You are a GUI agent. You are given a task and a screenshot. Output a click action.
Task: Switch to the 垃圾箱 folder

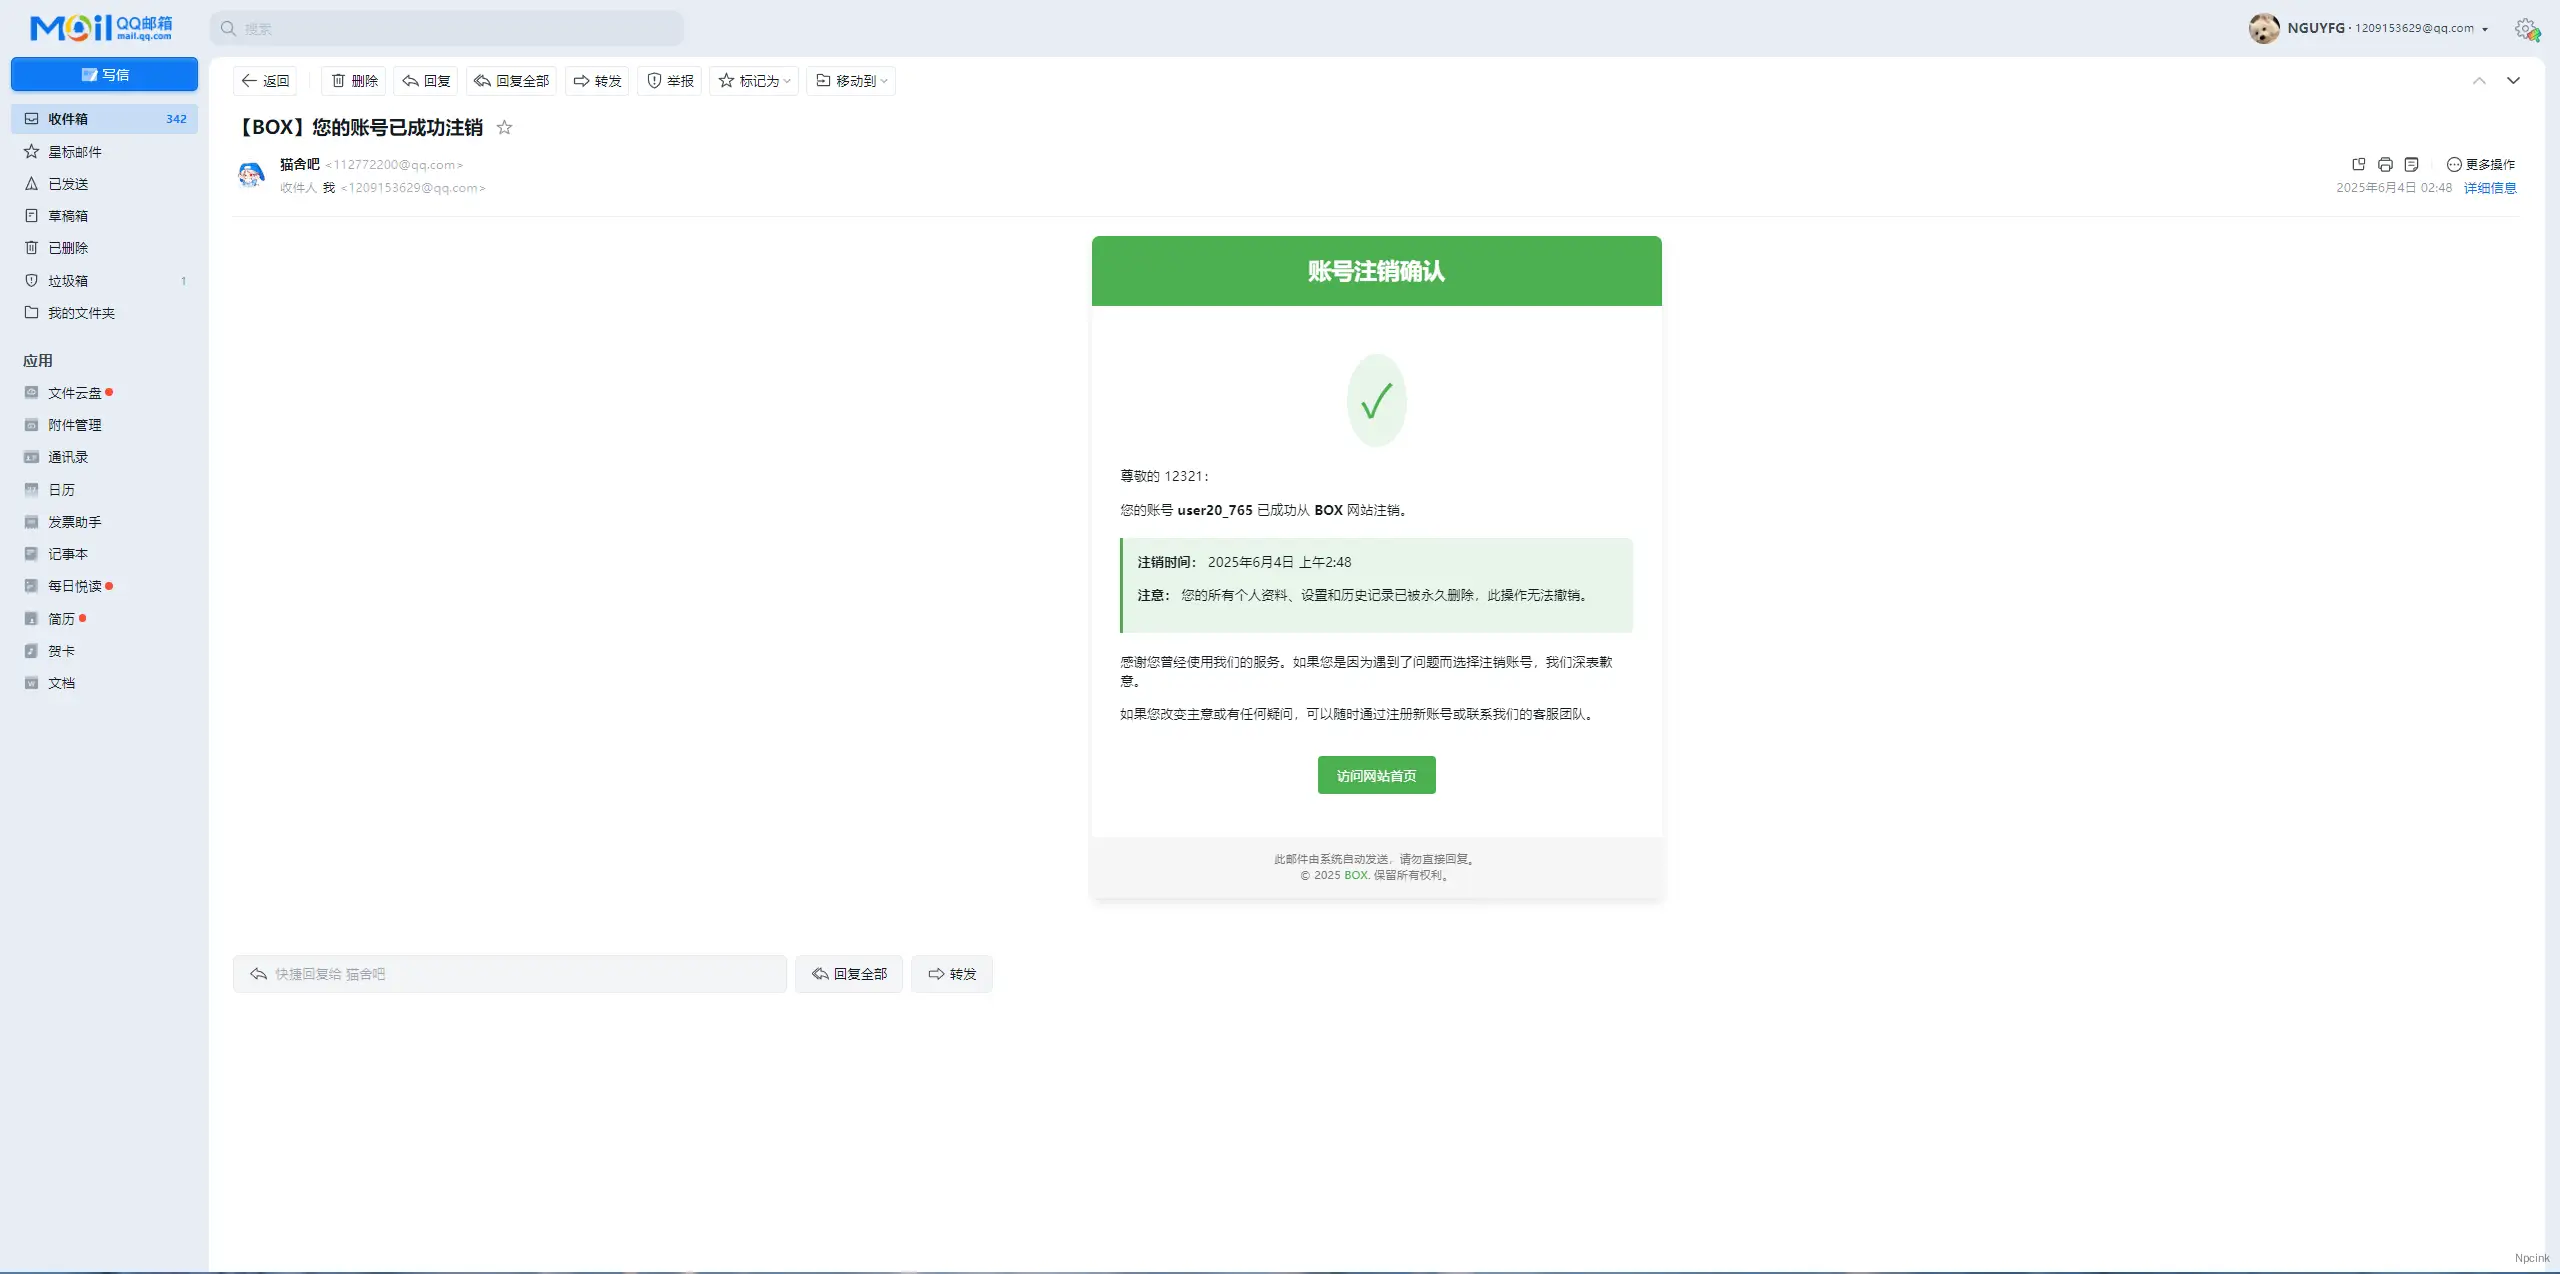[65, 280]
